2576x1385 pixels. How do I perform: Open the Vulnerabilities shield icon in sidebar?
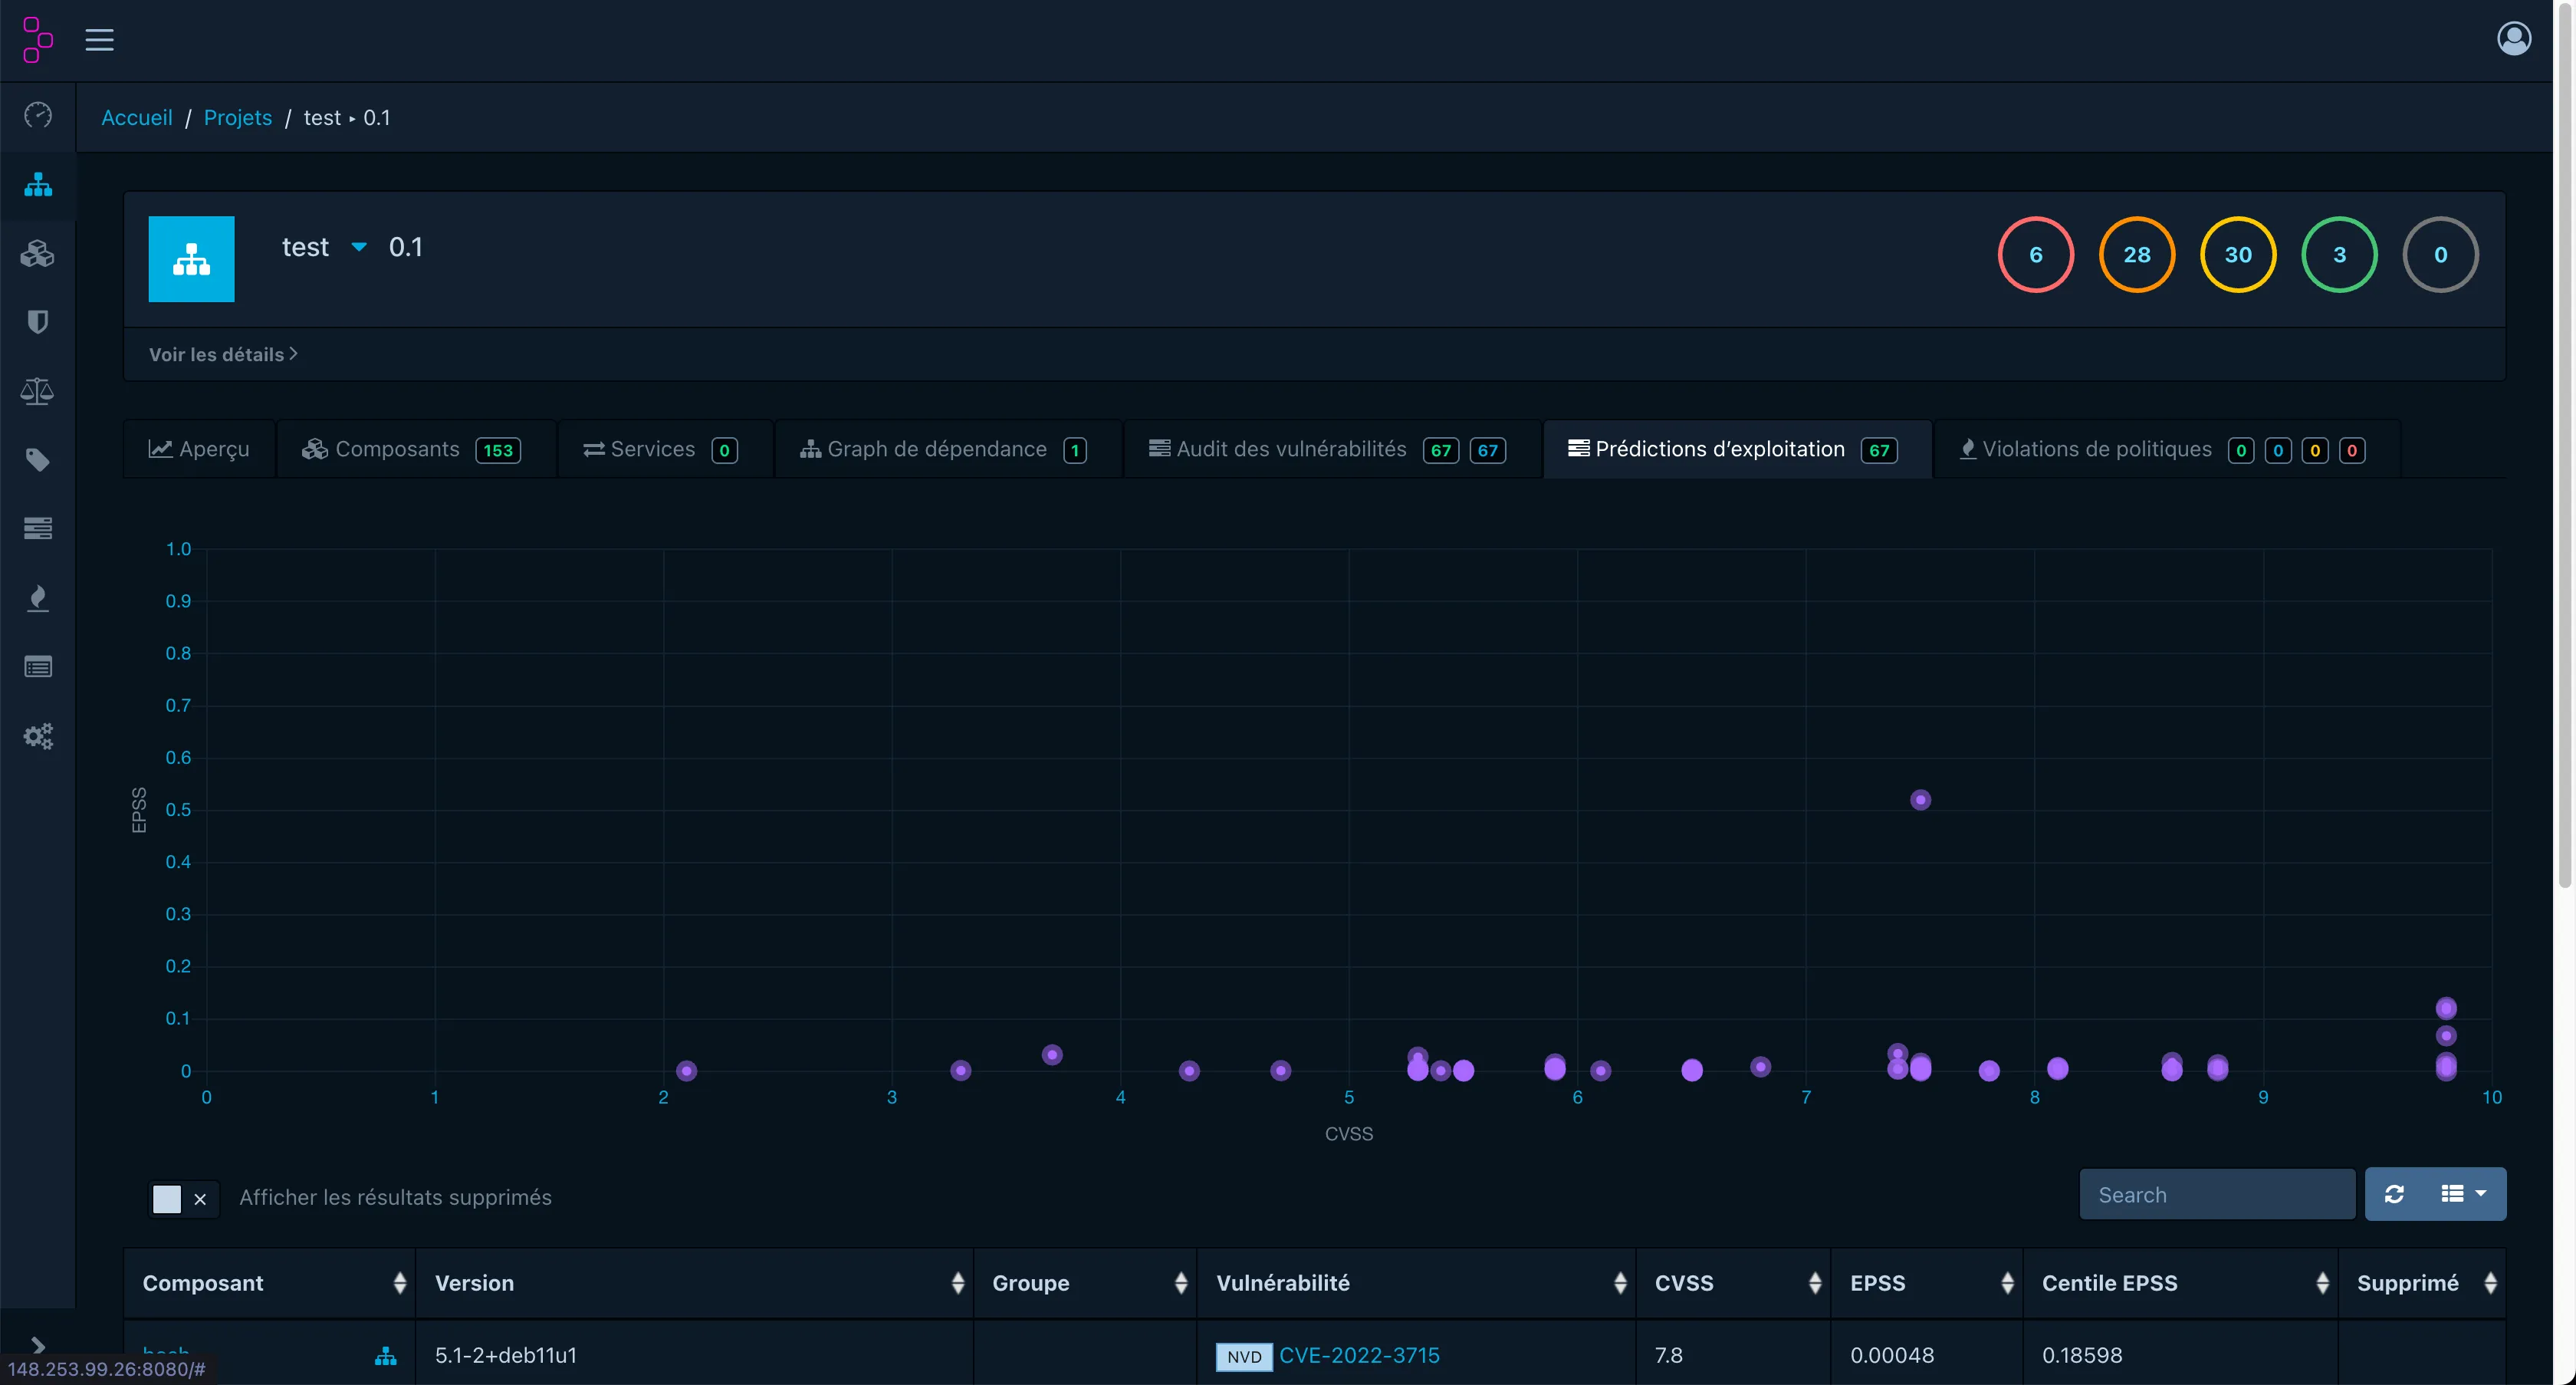click(37, 321)
